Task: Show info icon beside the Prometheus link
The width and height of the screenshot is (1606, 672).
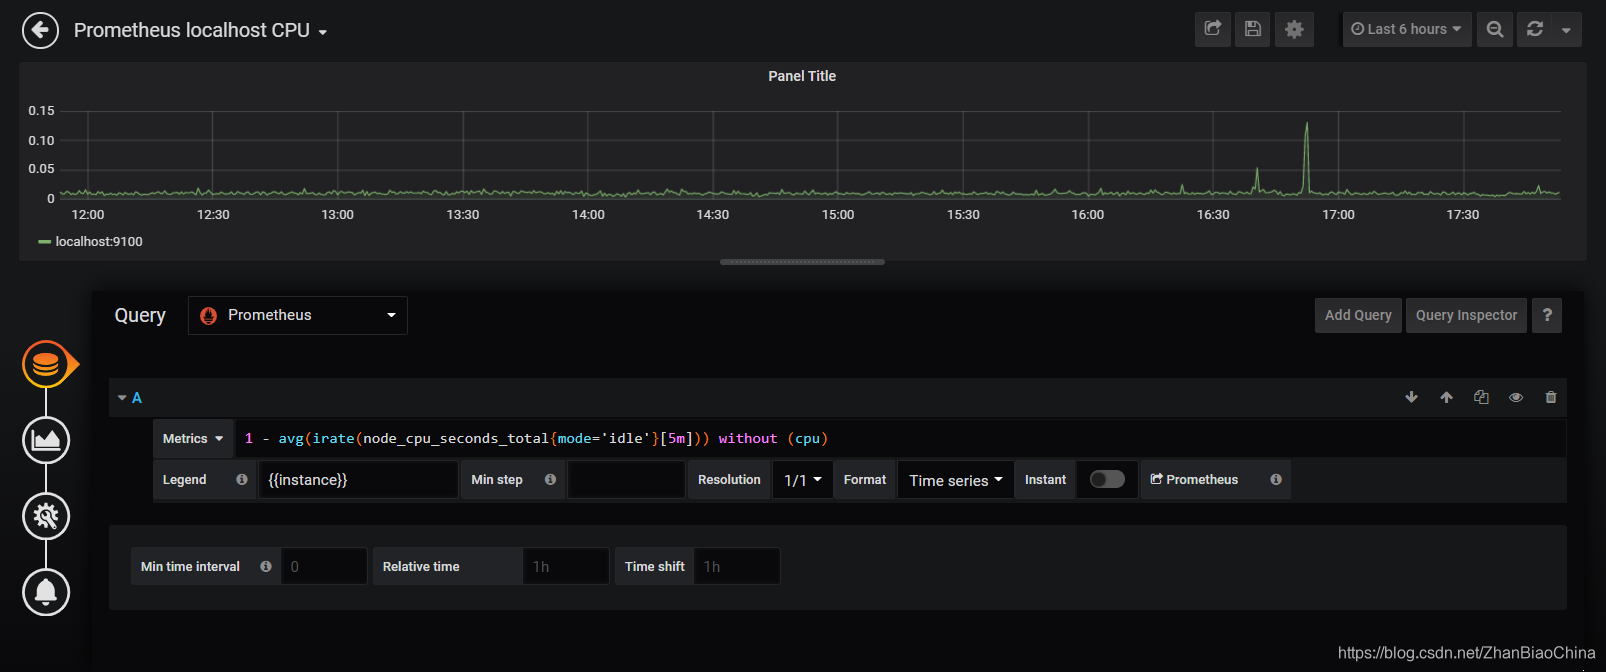Action: coord(1276,480)
